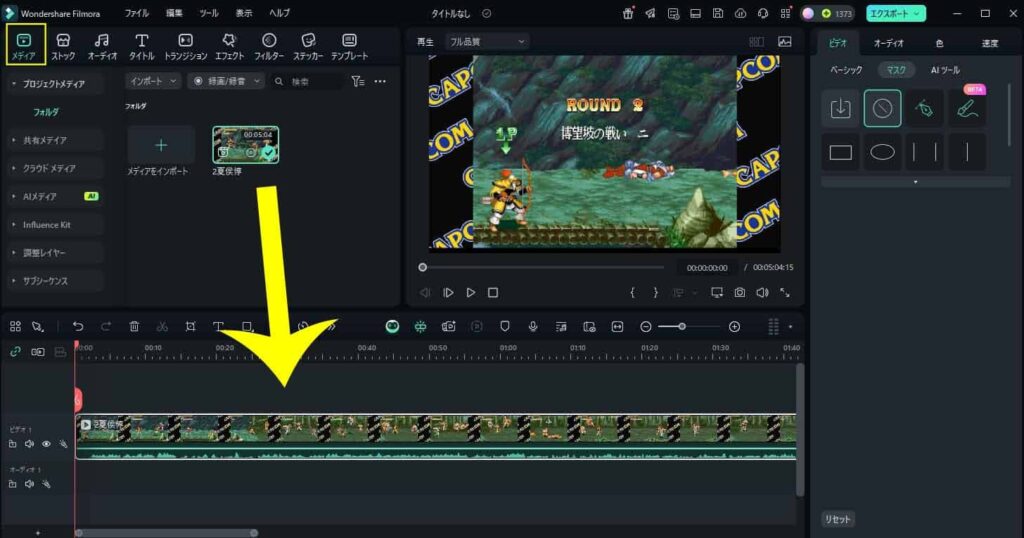Mute the ビデオ1 track speaker
Viewport: 1024px width, 538px height.
[x=29, y=444]
